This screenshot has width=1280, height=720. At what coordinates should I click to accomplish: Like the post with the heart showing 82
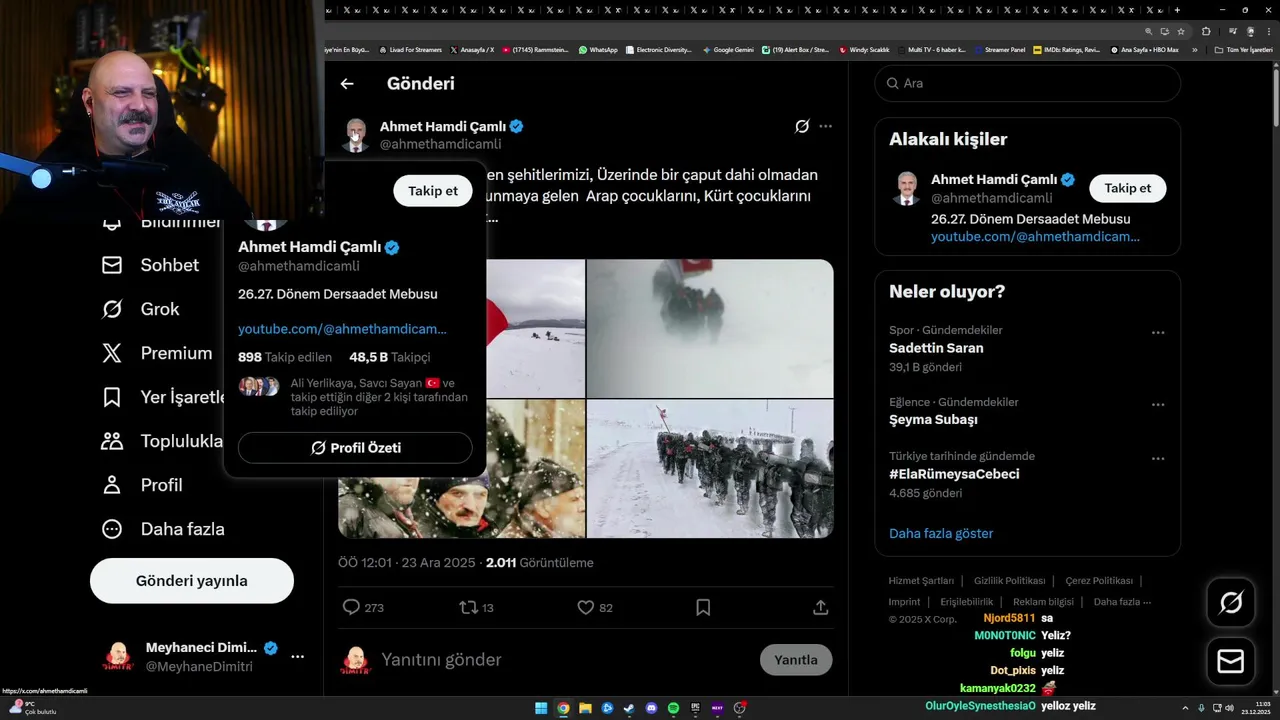click(595, 607)
